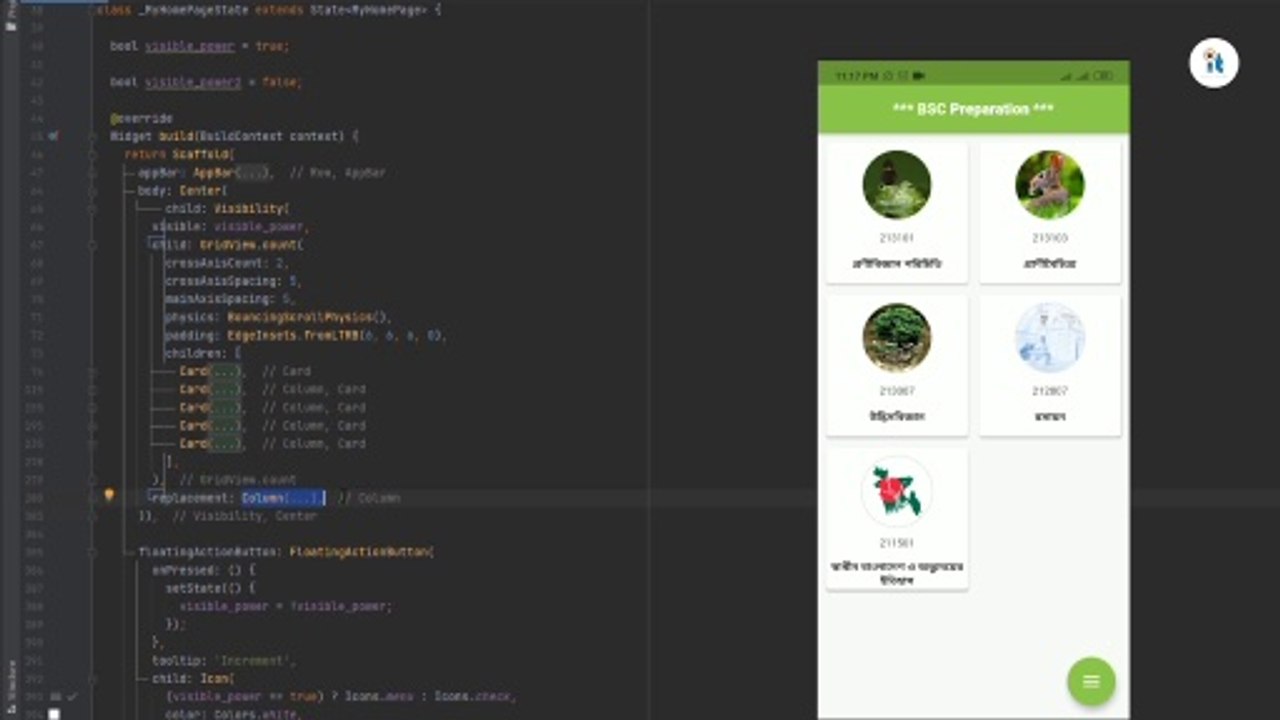
Task: Click the '@override' annotation
Action: point(141,118)
